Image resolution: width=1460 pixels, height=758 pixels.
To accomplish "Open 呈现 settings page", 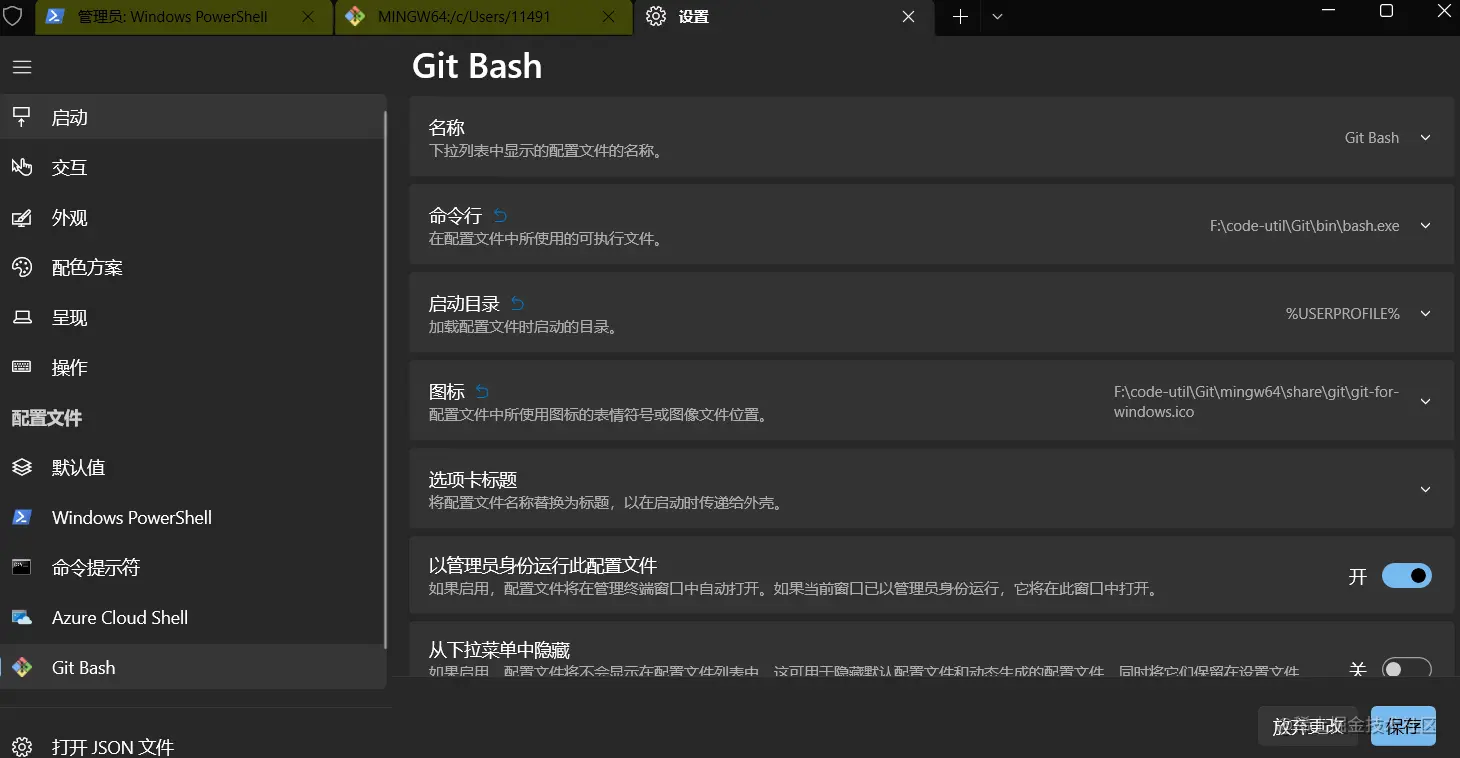I will tap(193, 317).
